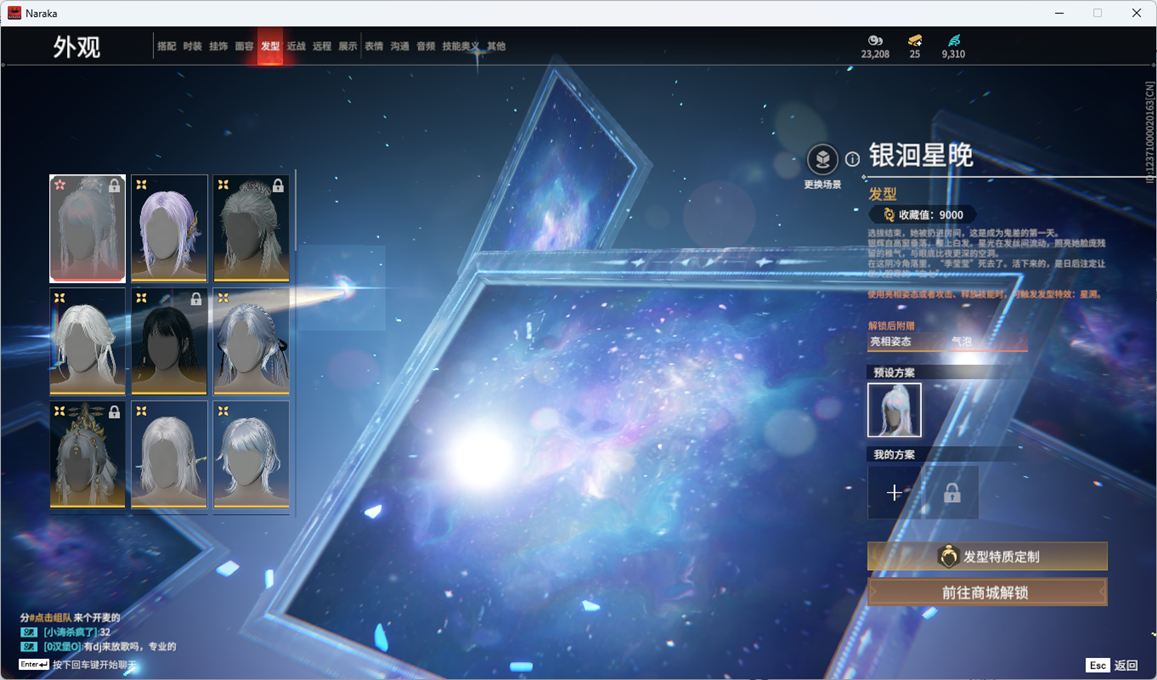Select the 发型 tab
The image size is (1157, 680).
coord(270,46)
